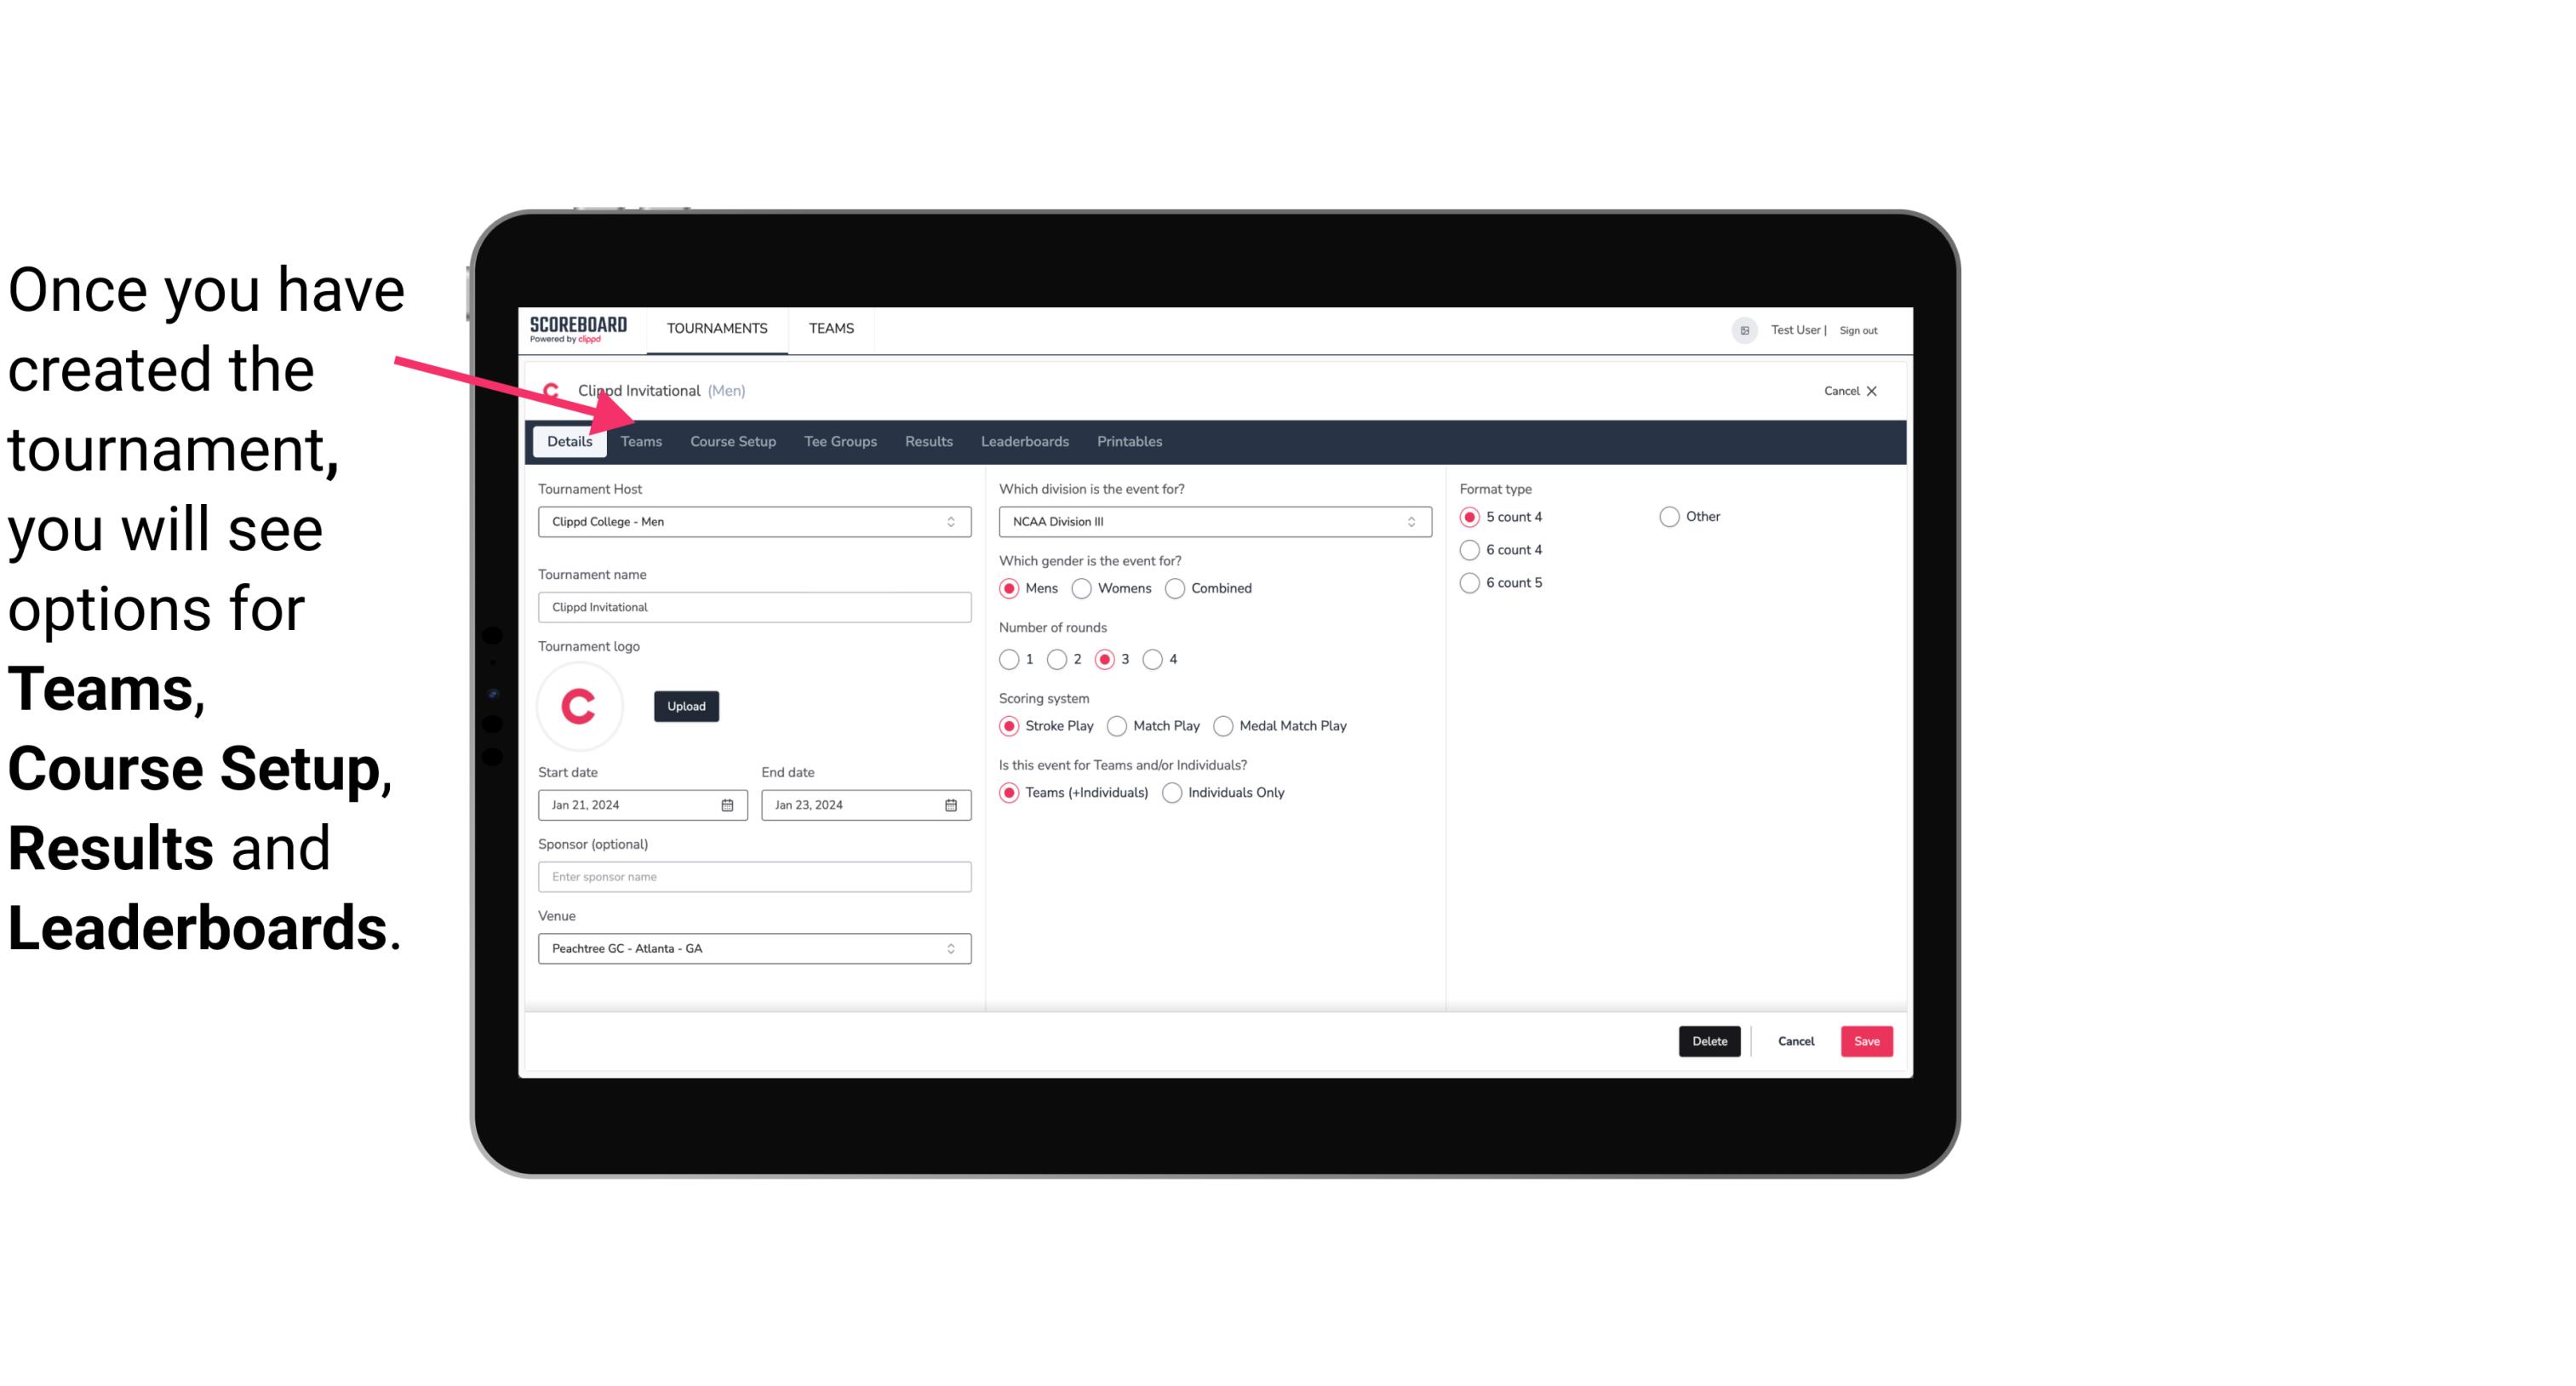
Task: Click the Scoreboard logo icon
Action: (576, 328)
